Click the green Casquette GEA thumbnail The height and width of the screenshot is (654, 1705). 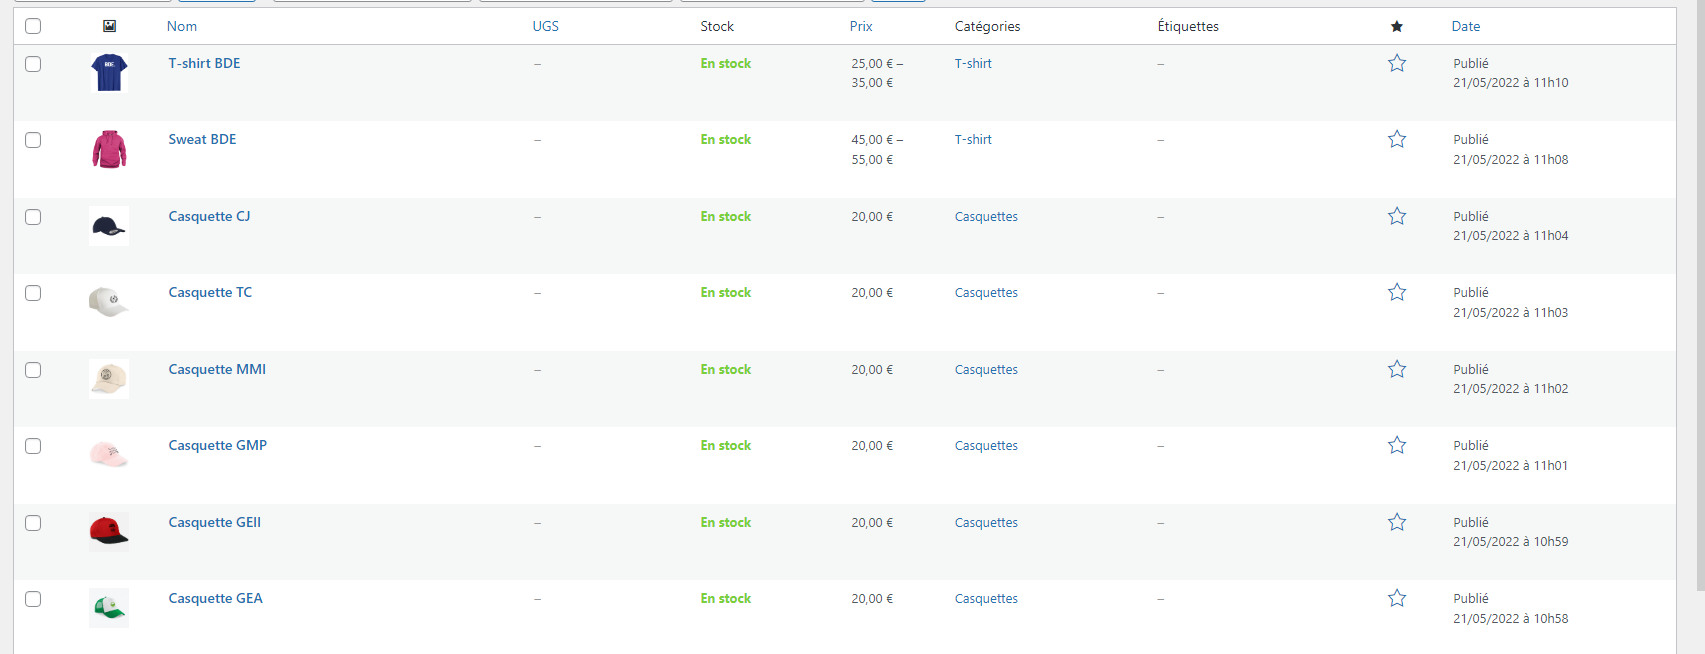109,608
